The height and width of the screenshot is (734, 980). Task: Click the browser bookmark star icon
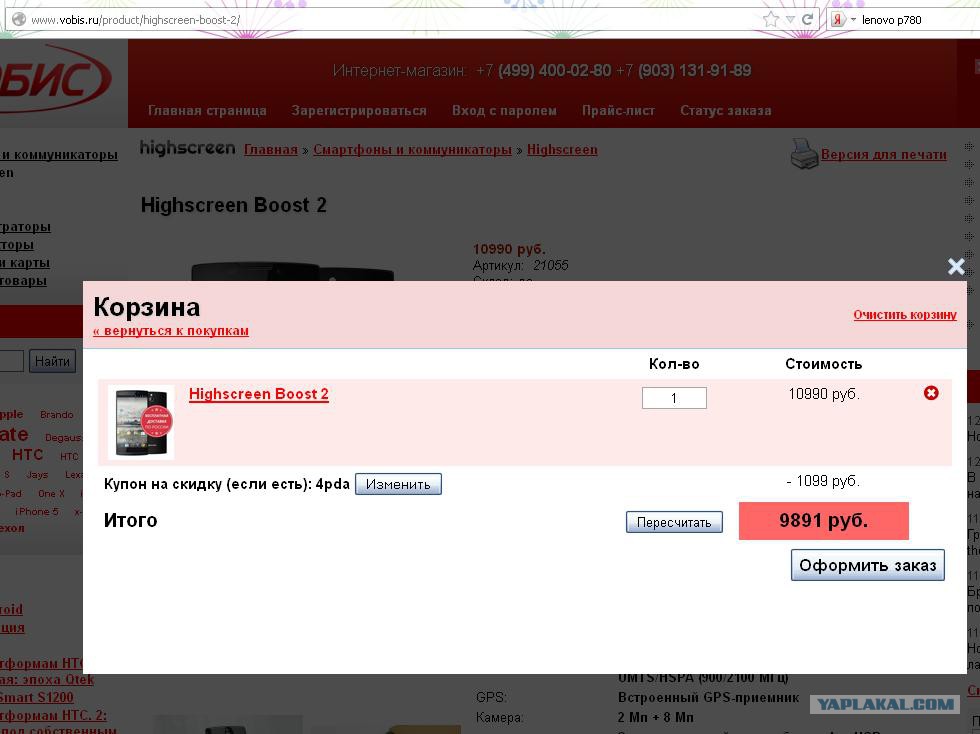click(x=771, y=19)
